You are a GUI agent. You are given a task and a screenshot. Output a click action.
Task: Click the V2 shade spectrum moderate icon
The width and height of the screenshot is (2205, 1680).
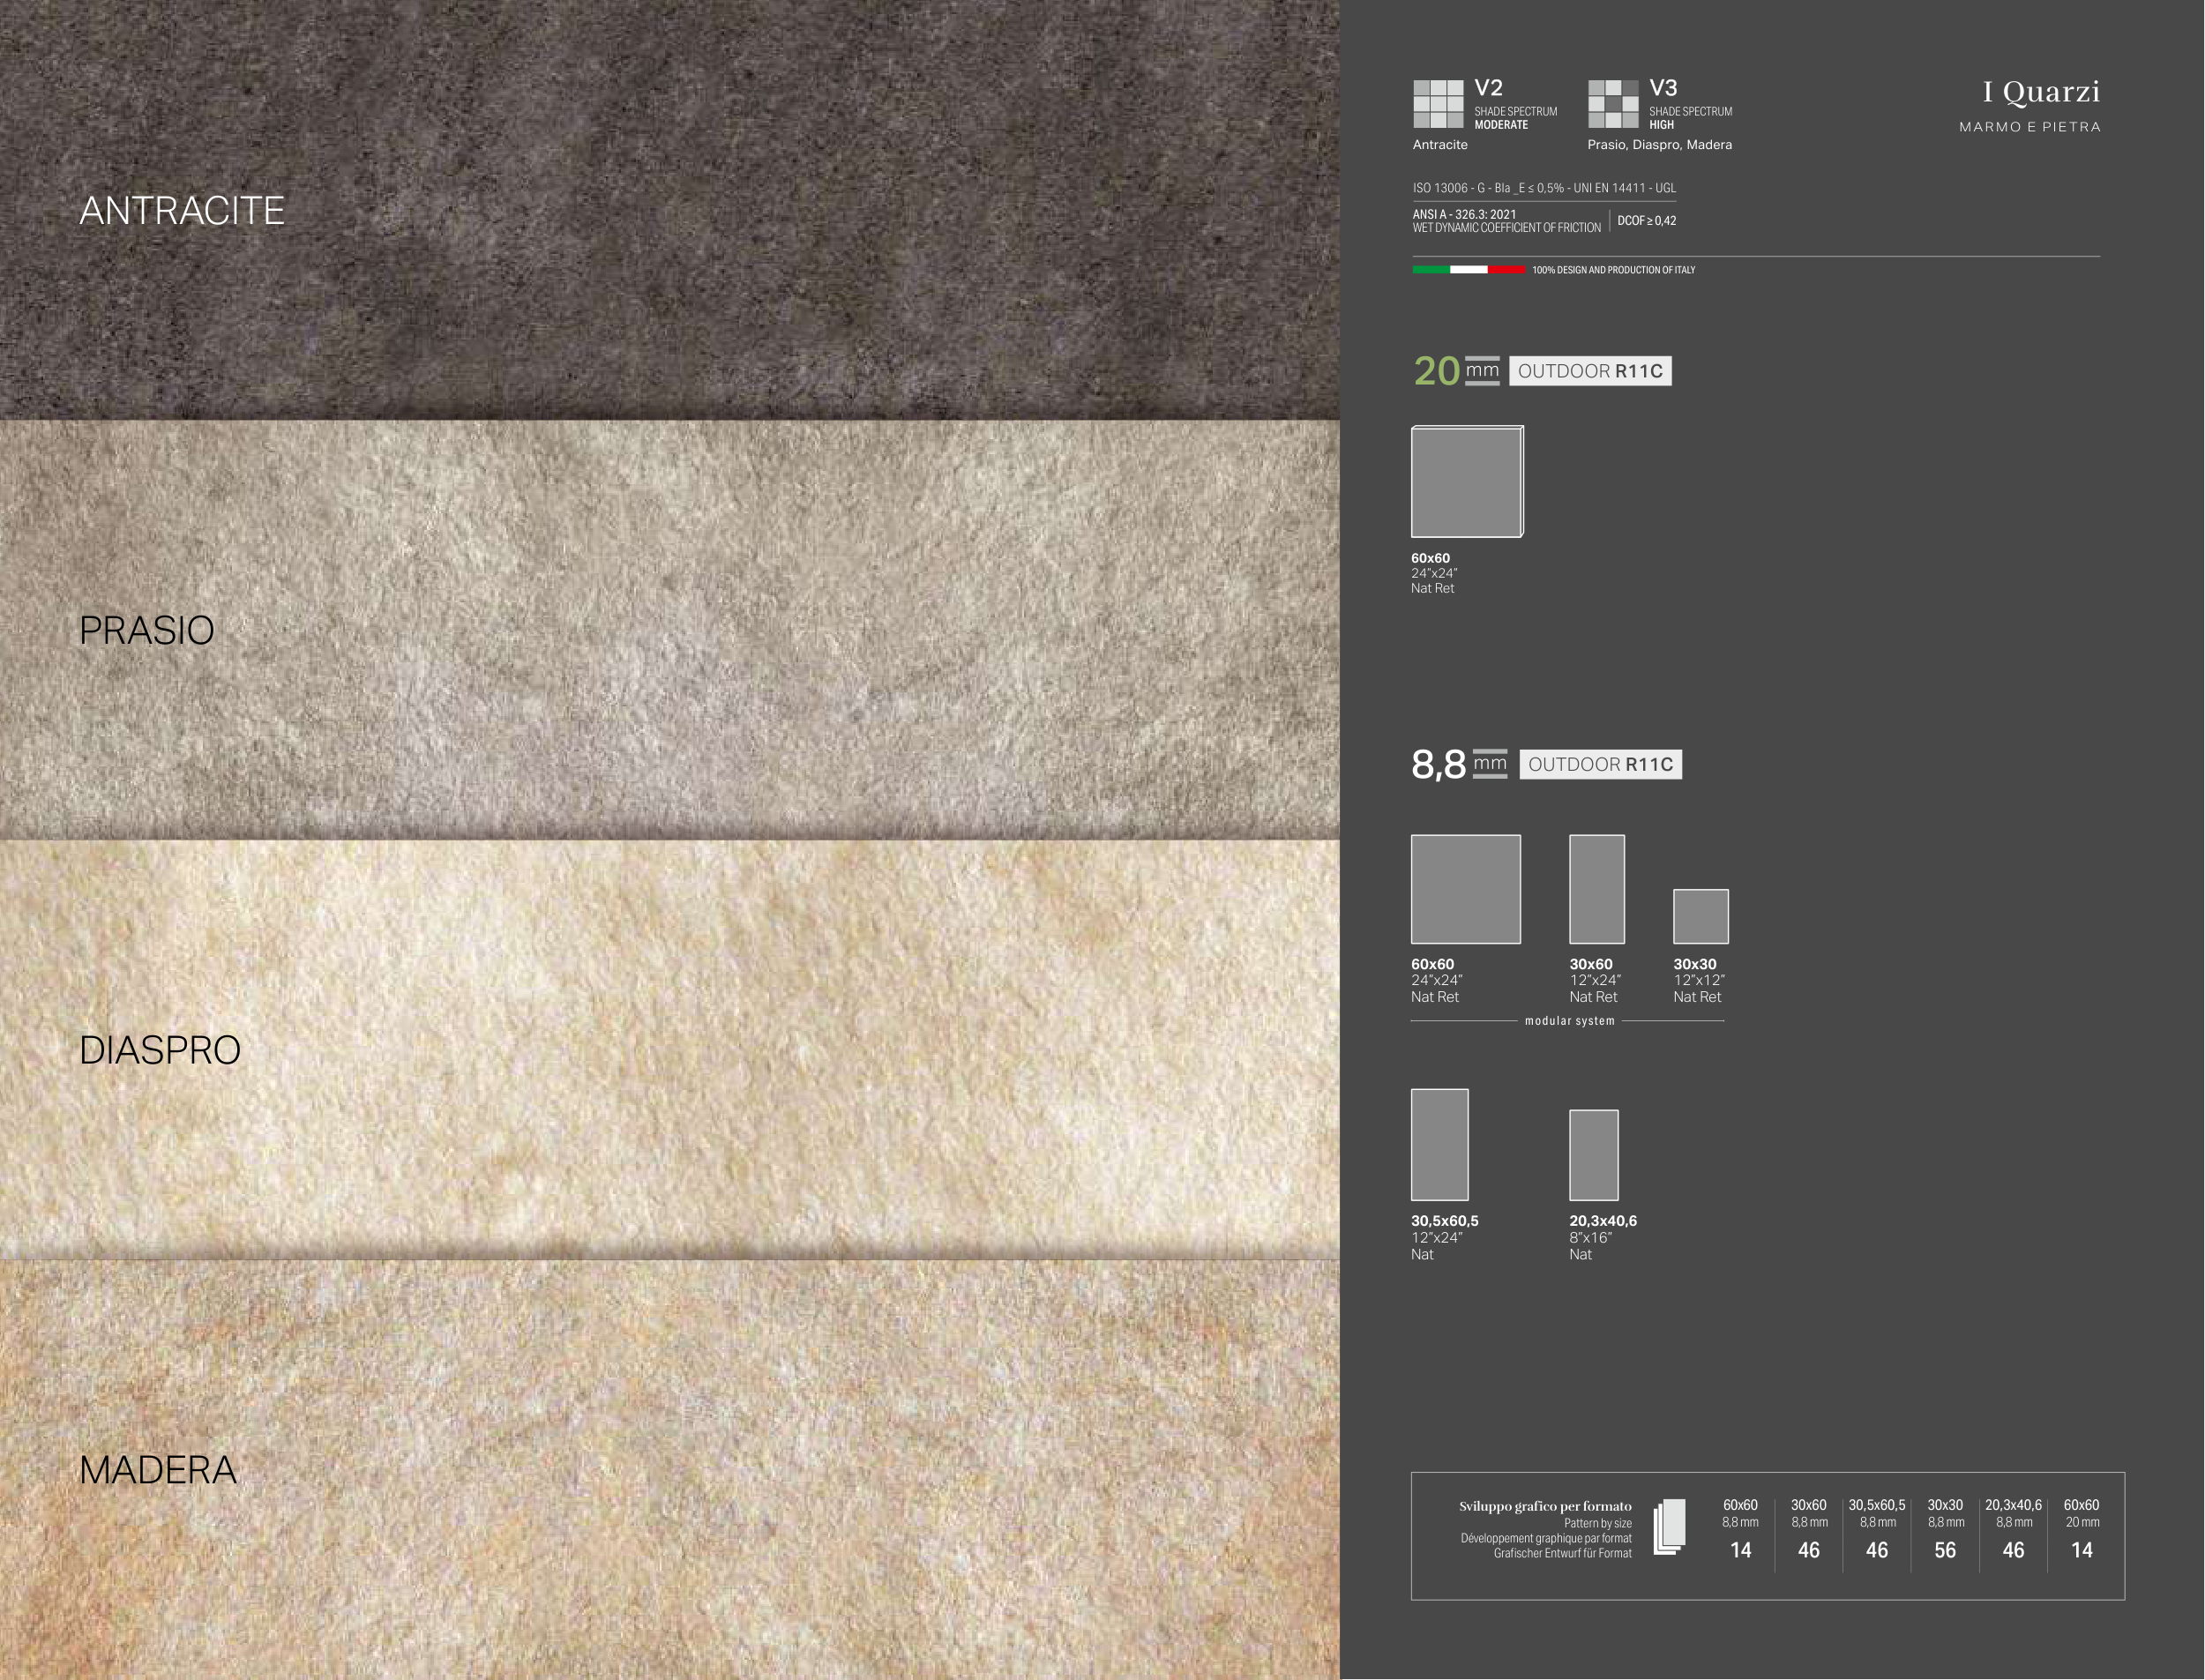pos(1438,104)
